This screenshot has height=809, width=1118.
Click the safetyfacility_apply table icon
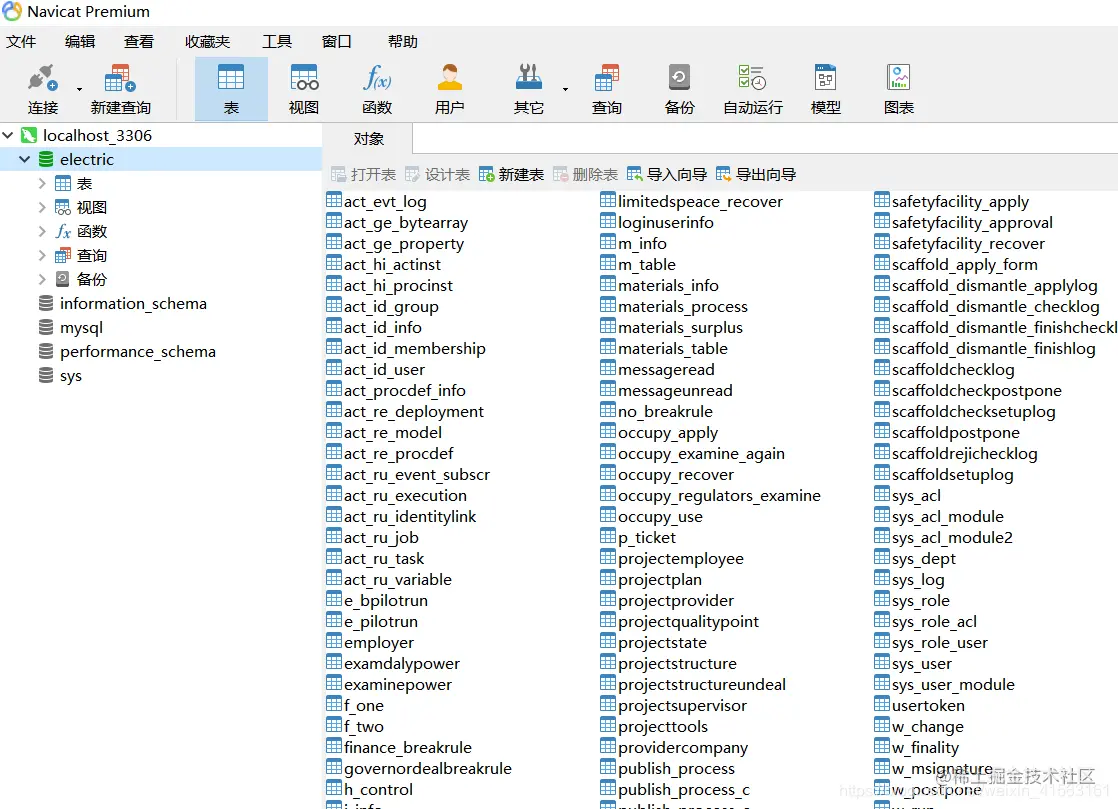click(x=881, y=200)
